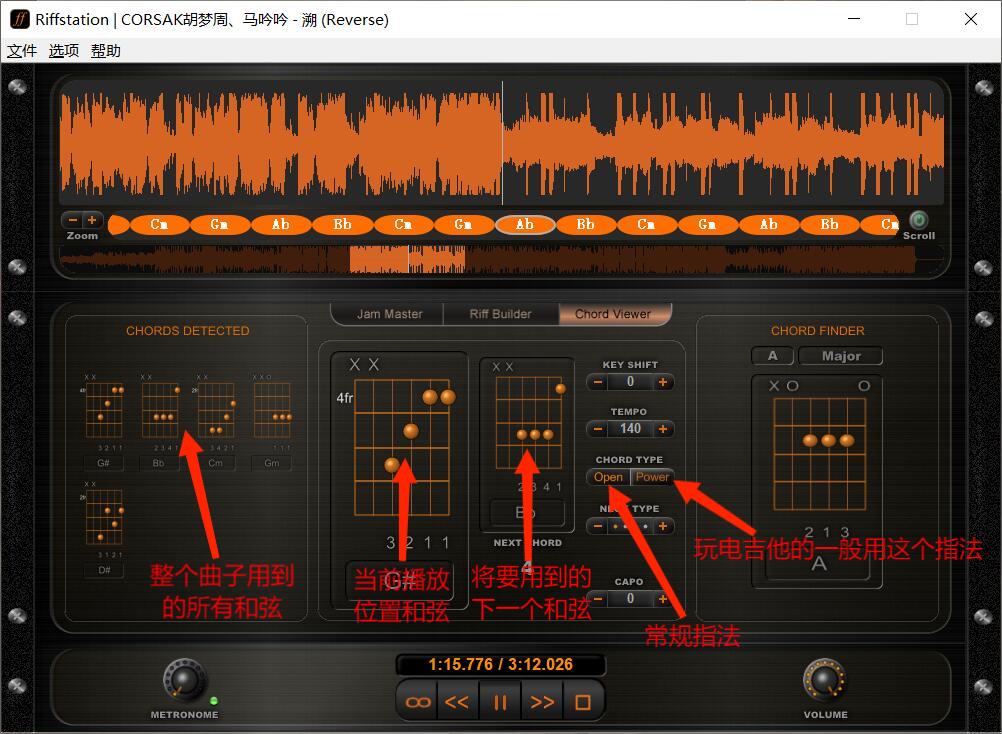Image resolution: width=1002 pixels, height=734 pixels.
Task: Click the Next Type plus button
Action: [663, 526]
